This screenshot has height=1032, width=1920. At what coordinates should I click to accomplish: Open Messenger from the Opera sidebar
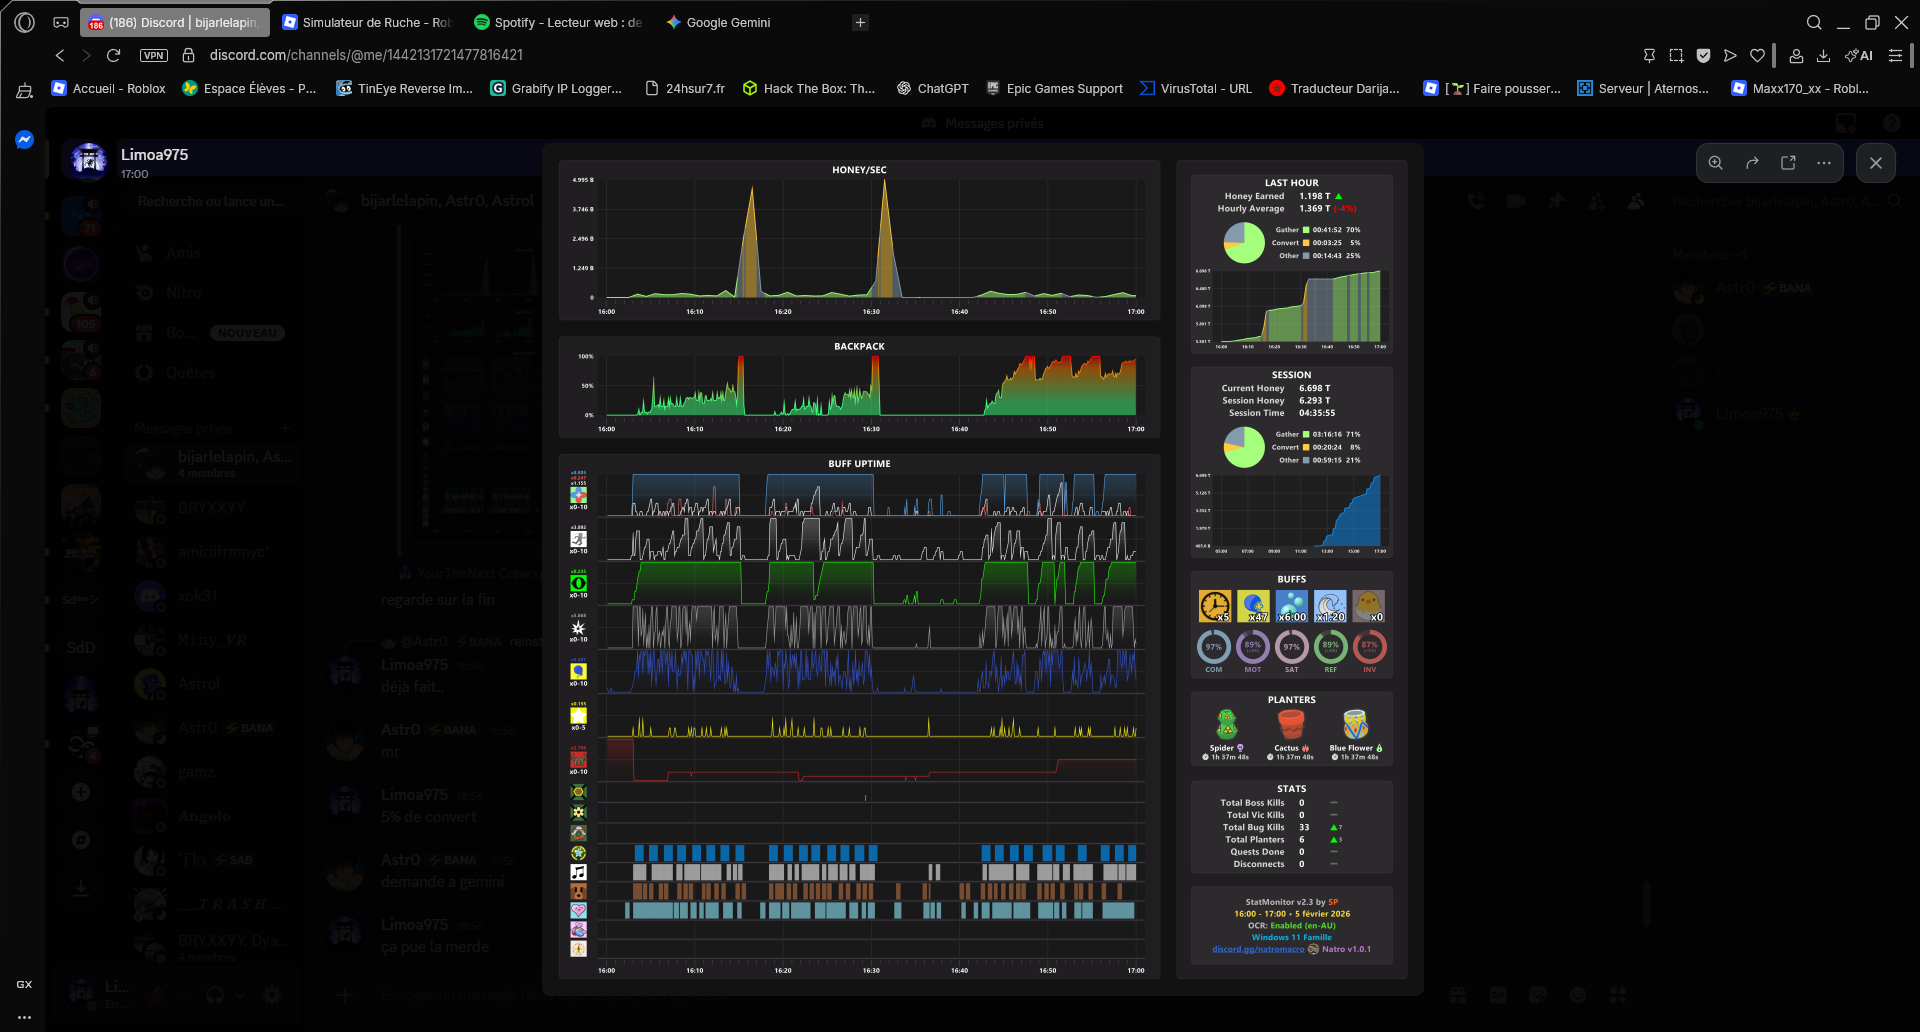[x=23, y=139]
